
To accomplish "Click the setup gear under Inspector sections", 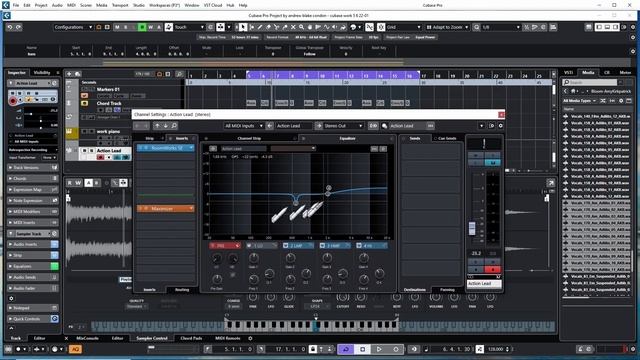I will 11,298.
